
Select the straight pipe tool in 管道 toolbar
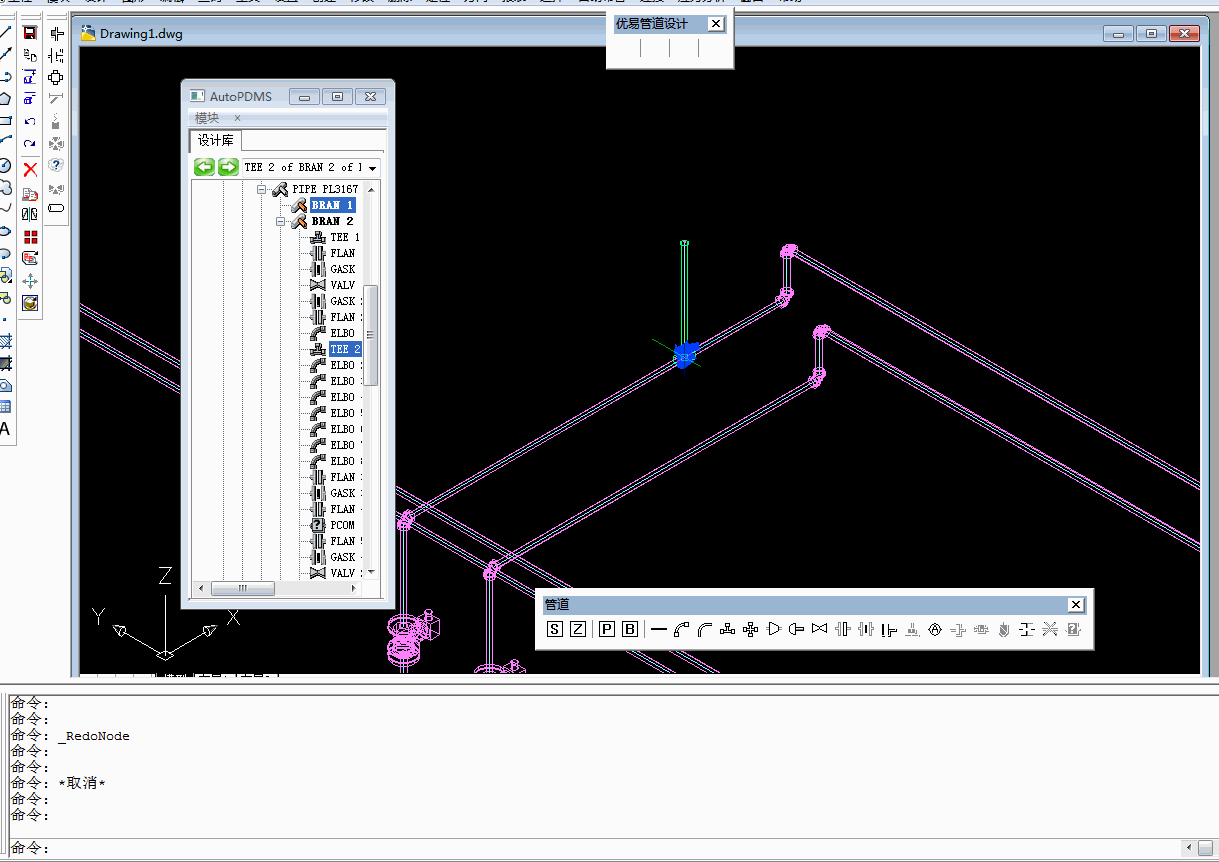(x=659, y=629)
